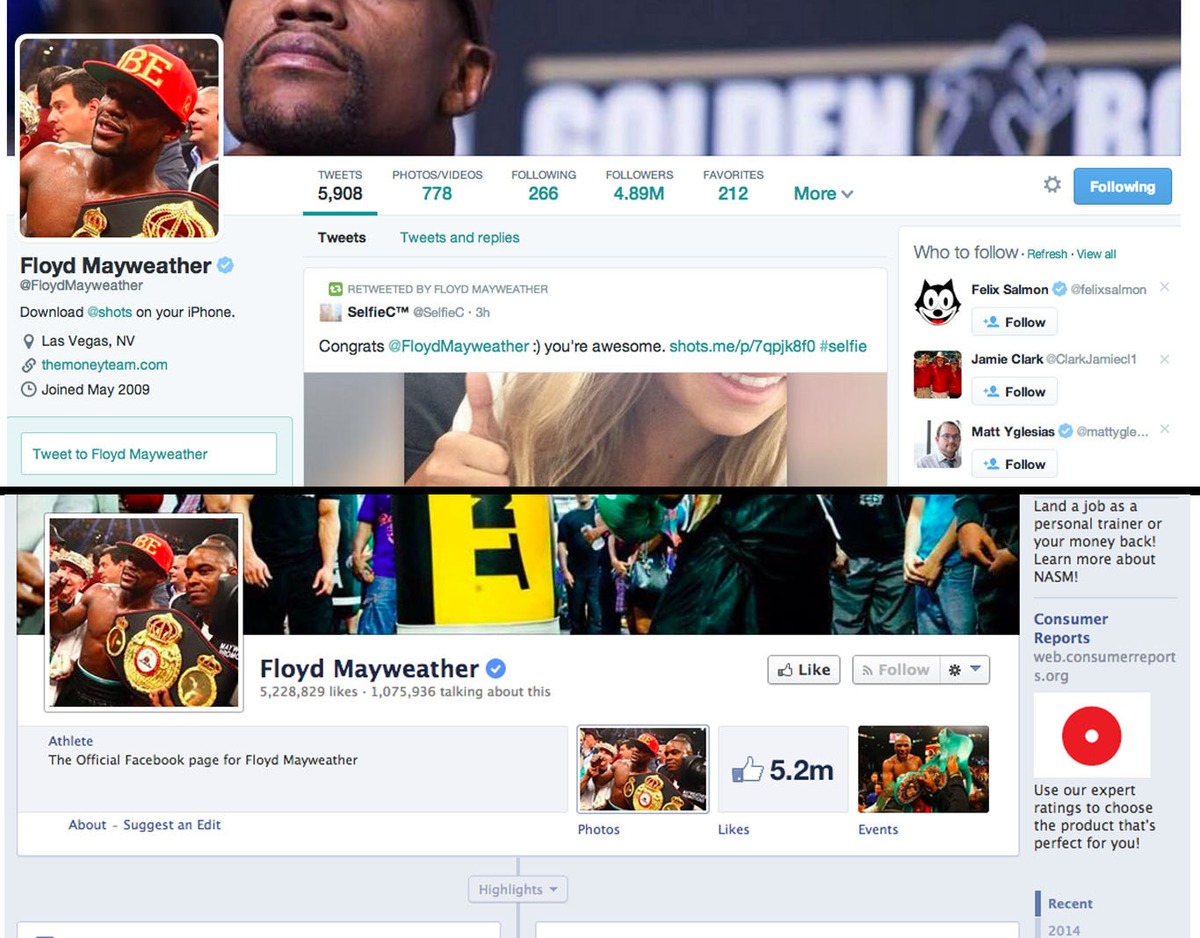The height and width of the screenshot is (938, 1200).
Task: Click the Tweet to Floyd Mayweather field
Action: [x=148, y=454]
